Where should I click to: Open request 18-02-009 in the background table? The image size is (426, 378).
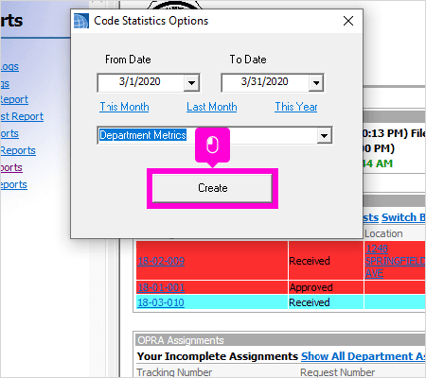(161, 261)
